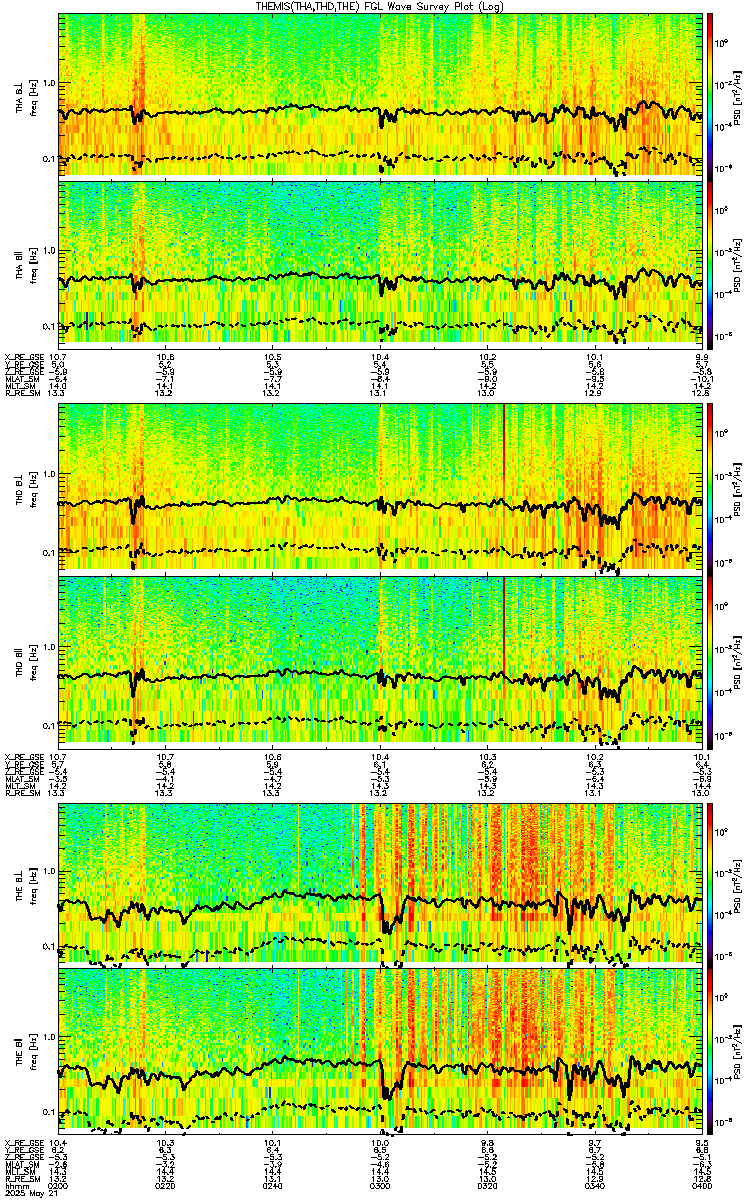This screenshot has height=1200, width=750.
Task: Click the PSD color bar beside THA B-parallel panel
Action: 710,263
